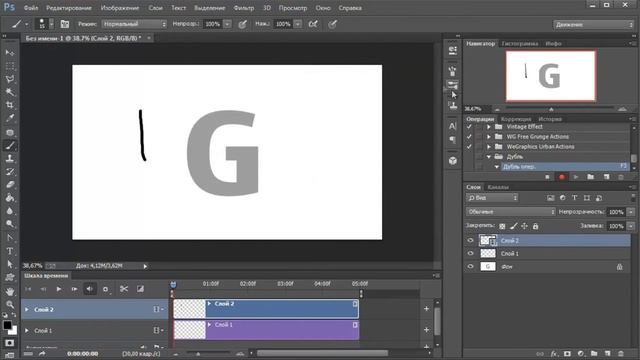Screen dimensions: 640x360
Task: Switch to the Гистограмма tab
Action: tap(520, 44)
